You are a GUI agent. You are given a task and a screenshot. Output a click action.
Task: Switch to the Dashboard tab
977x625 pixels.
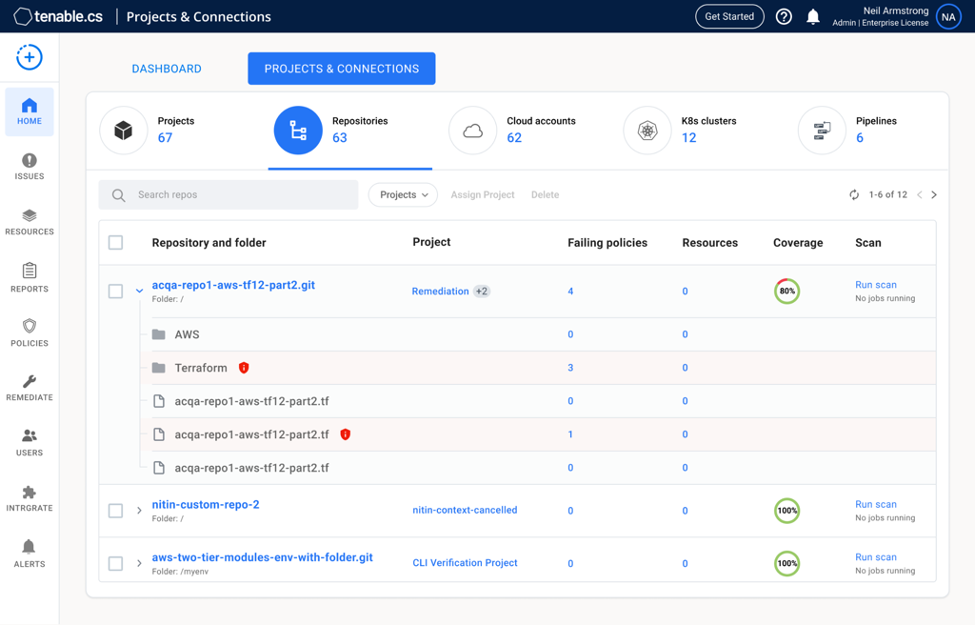coord(166,68)
